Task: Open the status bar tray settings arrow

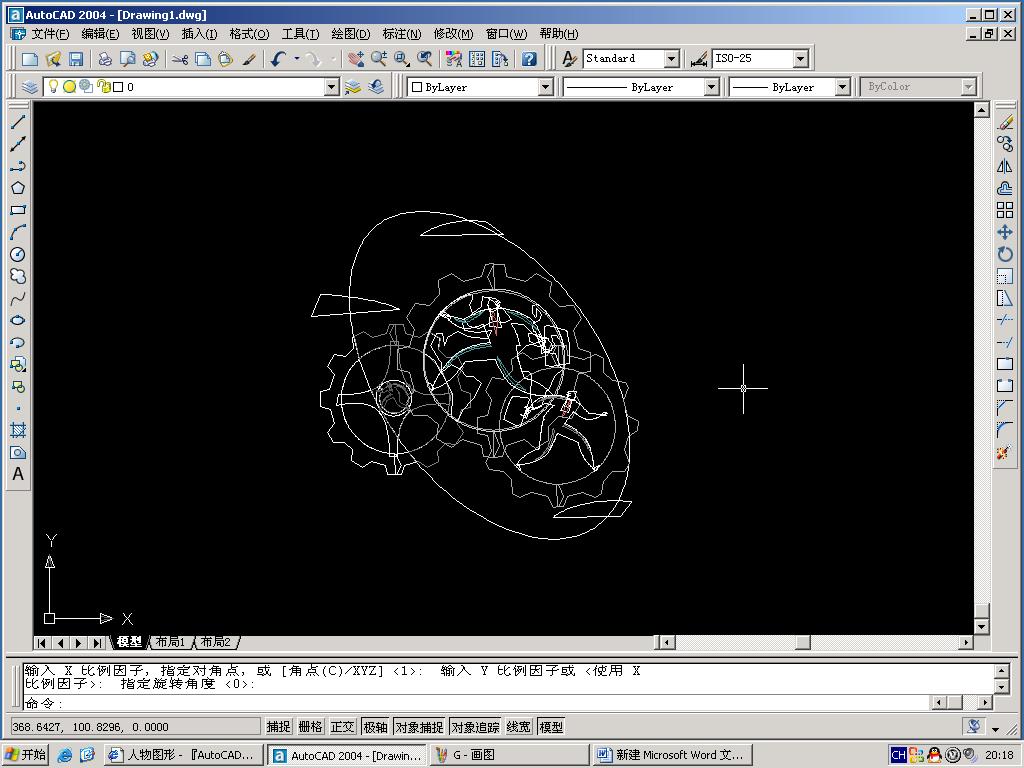Action: point(995,729)
